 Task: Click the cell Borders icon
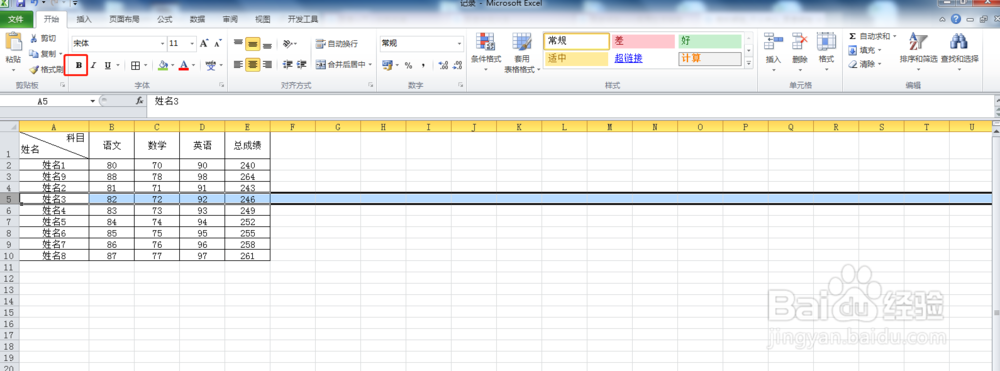pos(135,65)
